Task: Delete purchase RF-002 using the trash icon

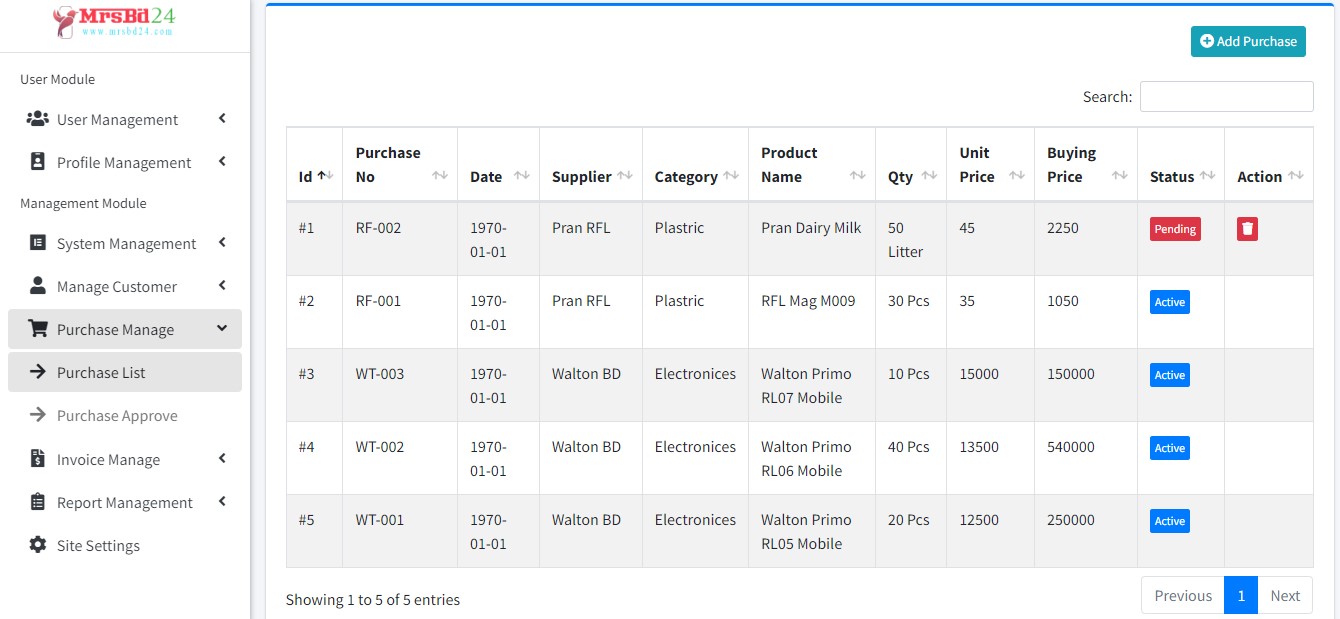Action: click(x=1246, y=228)
